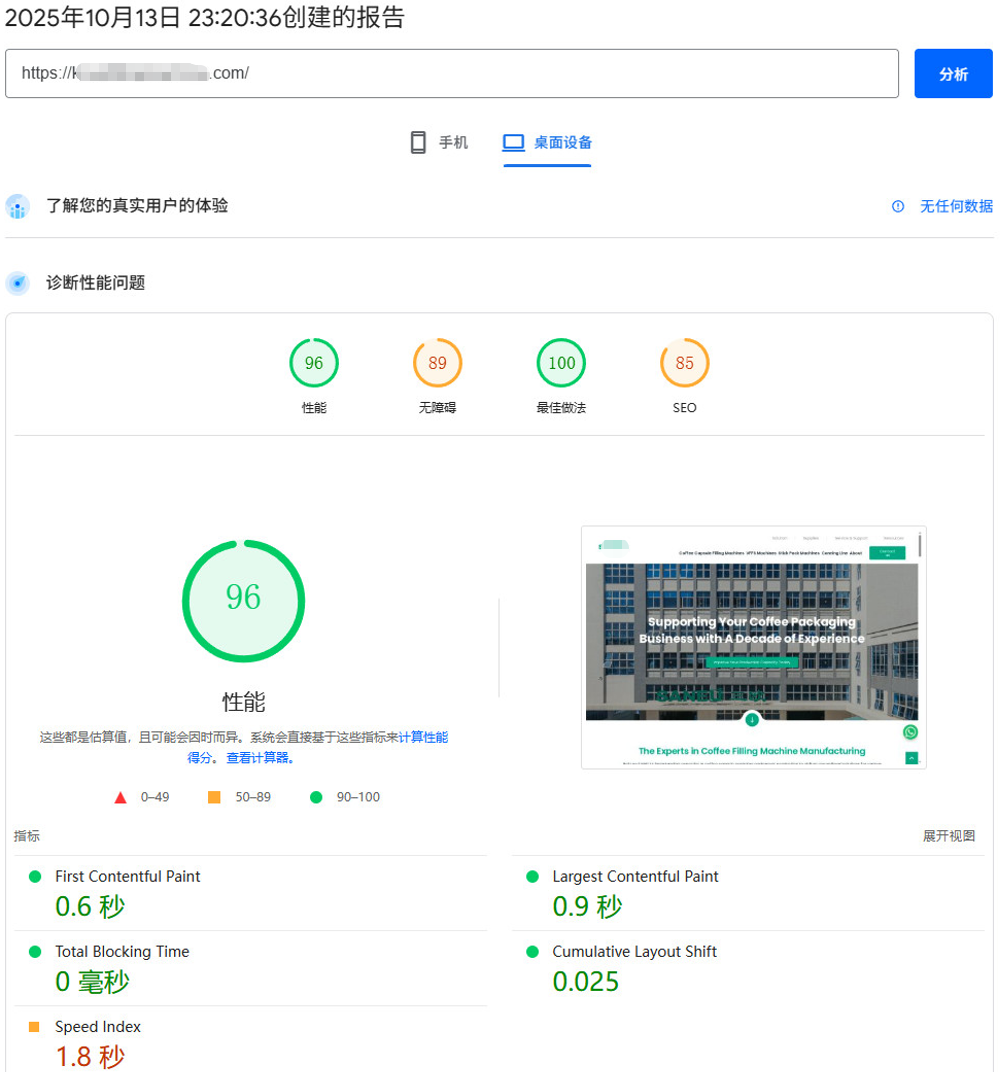The height and width of the screenshot is (1072, 1000).
Task: Click the mobile phone icon
Action: [x=418, y=142]
